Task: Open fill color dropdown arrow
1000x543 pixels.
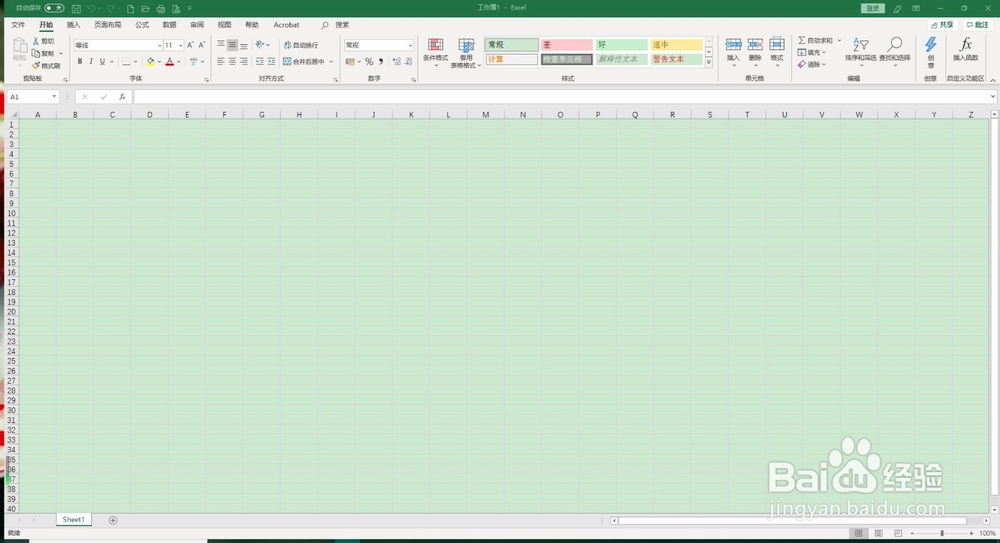Action: point(159,62)
